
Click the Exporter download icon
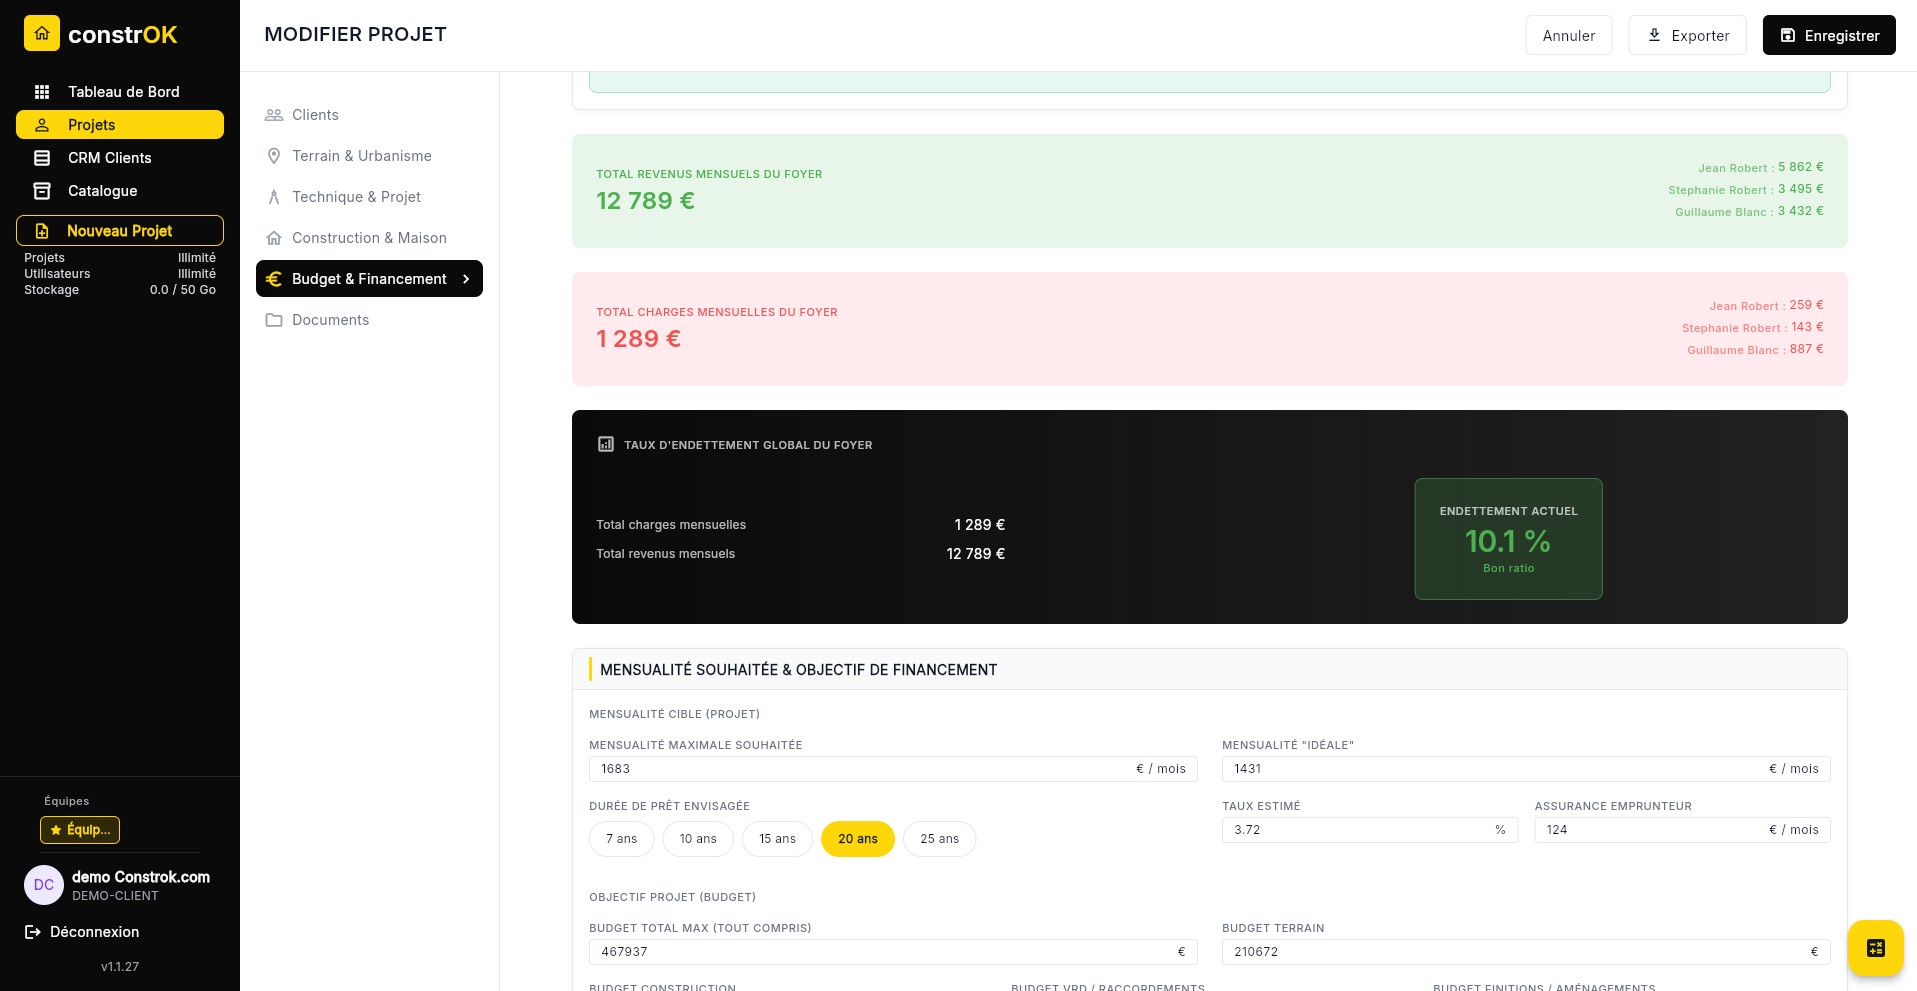pos(1653,35)
